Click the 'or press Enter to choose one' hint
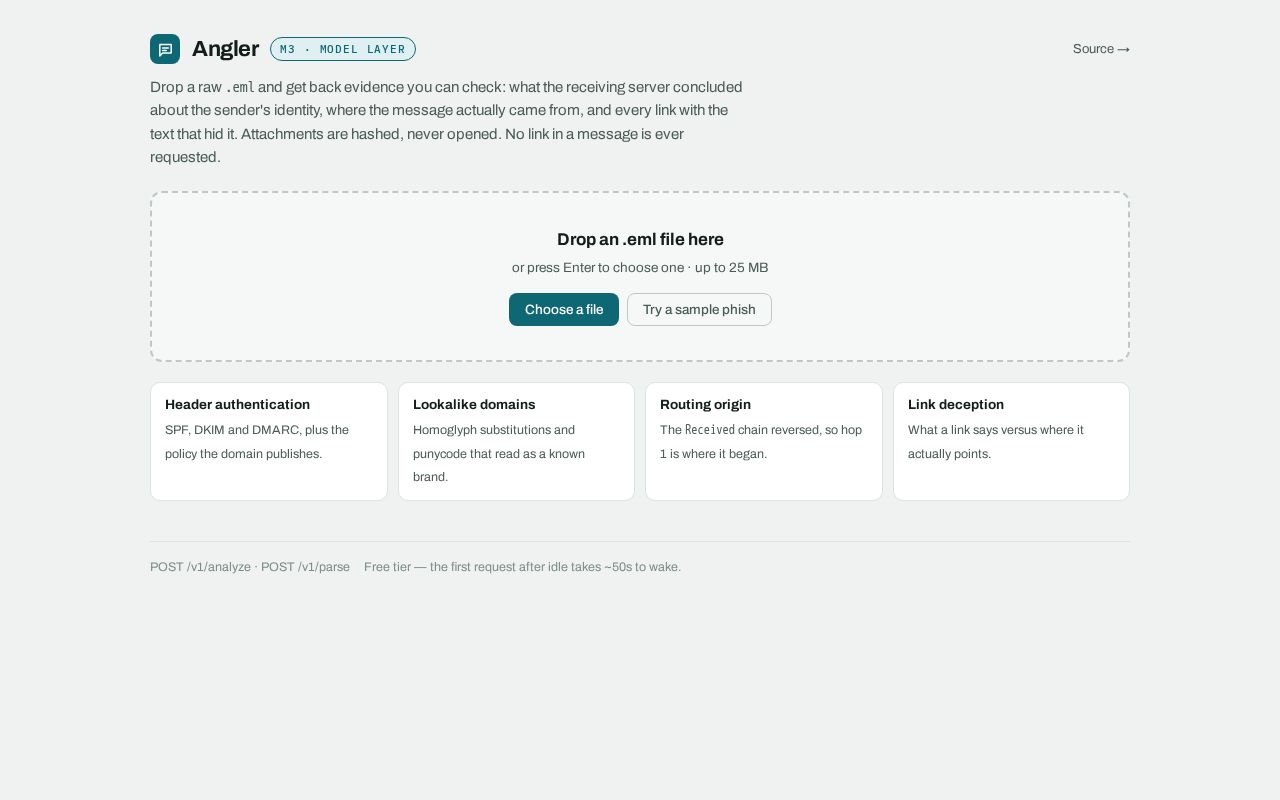 point(640,267)
